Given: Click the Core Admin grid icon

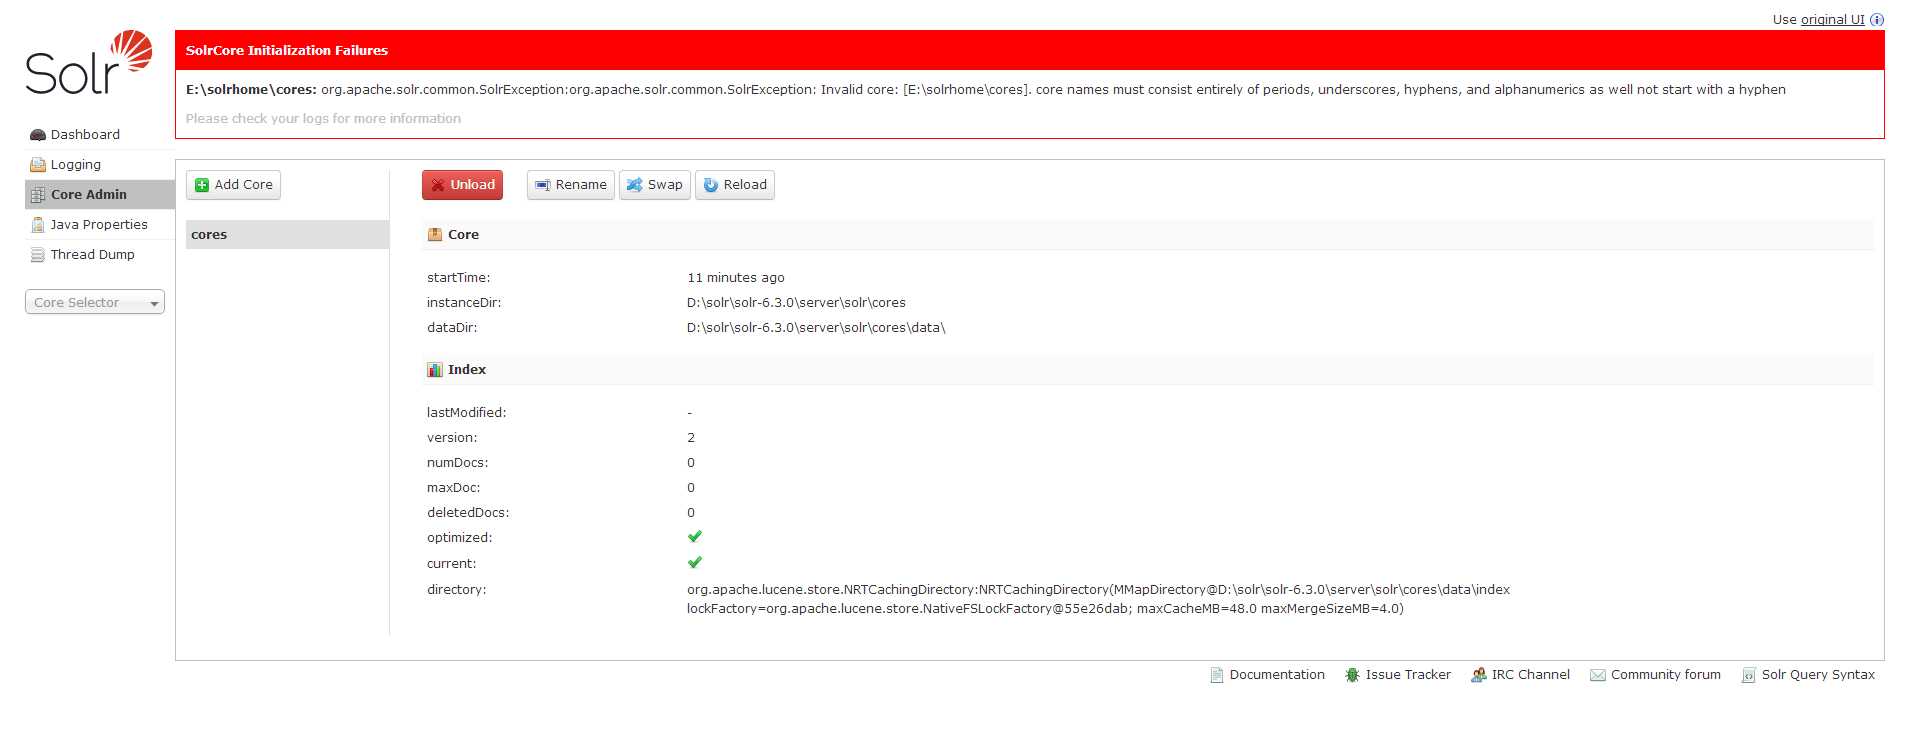Looking at the screenshot, I should pos(38,195).
